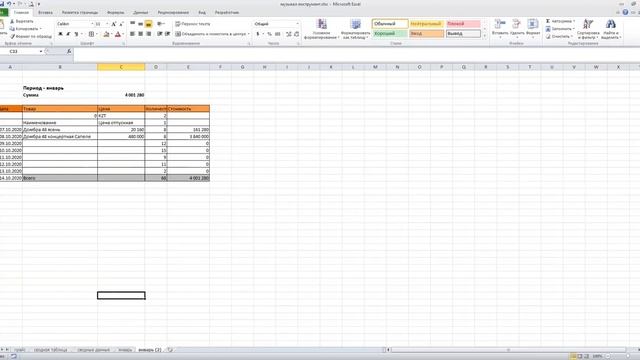The height and width of the screenshot is (360, 640).
Task: Apply accounting currency format icon
Action: 258,34
